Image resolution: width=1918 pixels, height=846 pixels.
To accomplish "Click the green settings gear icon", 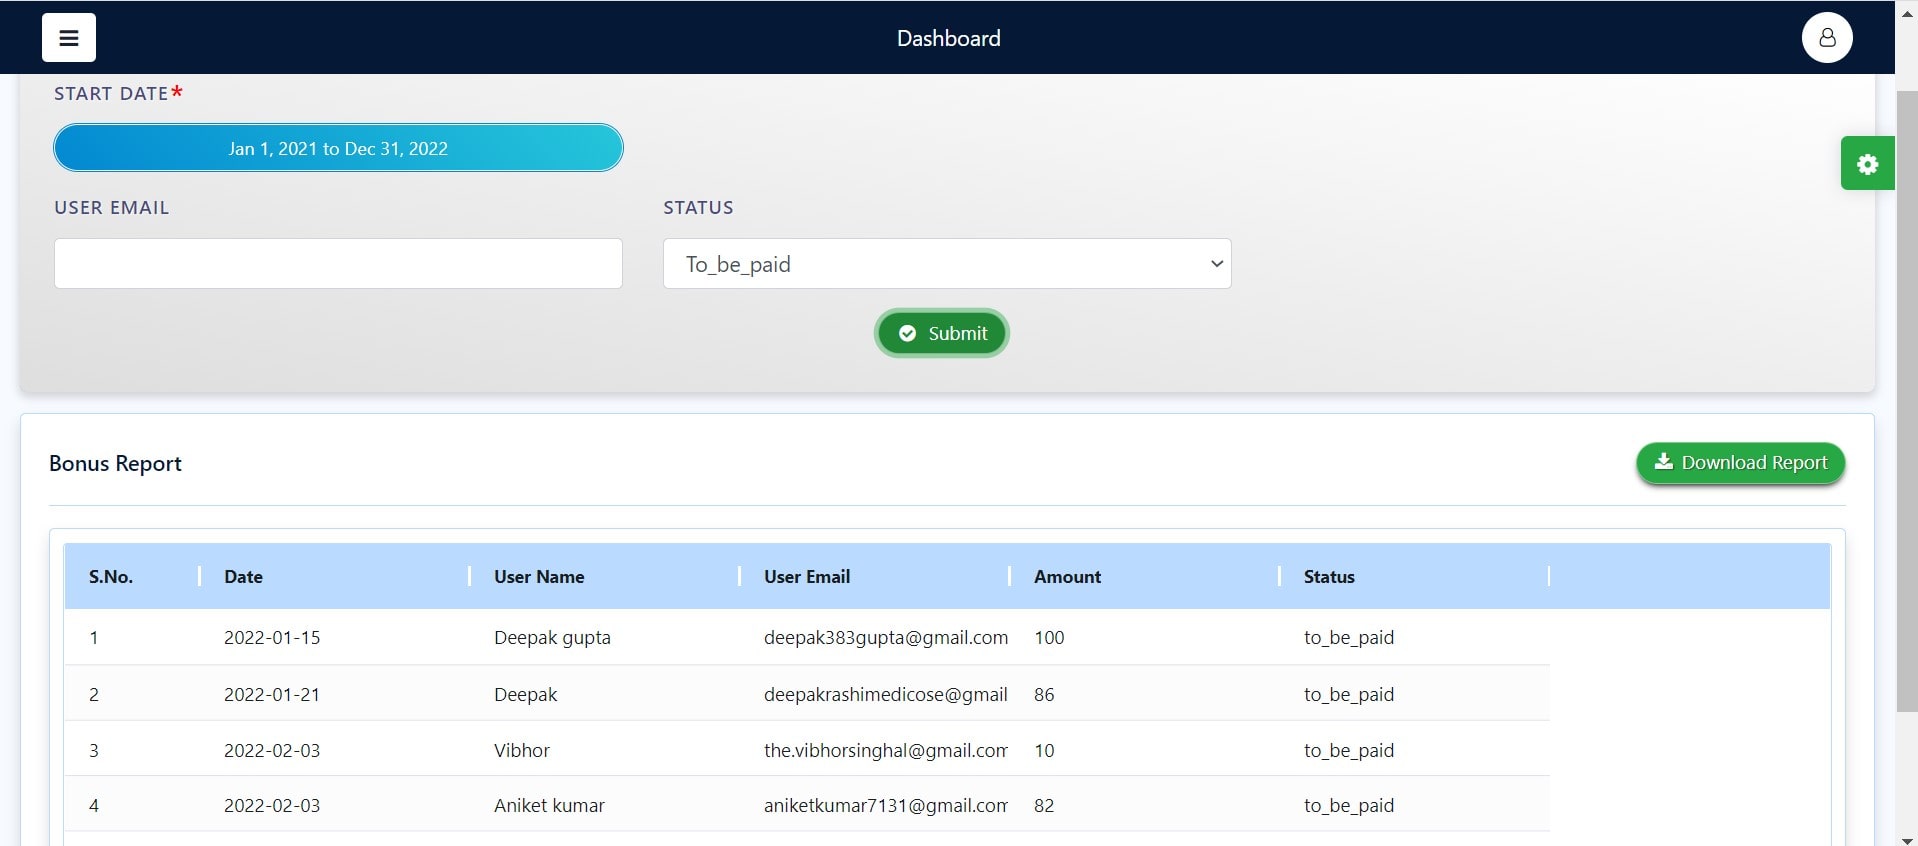I will [1867, 163].
